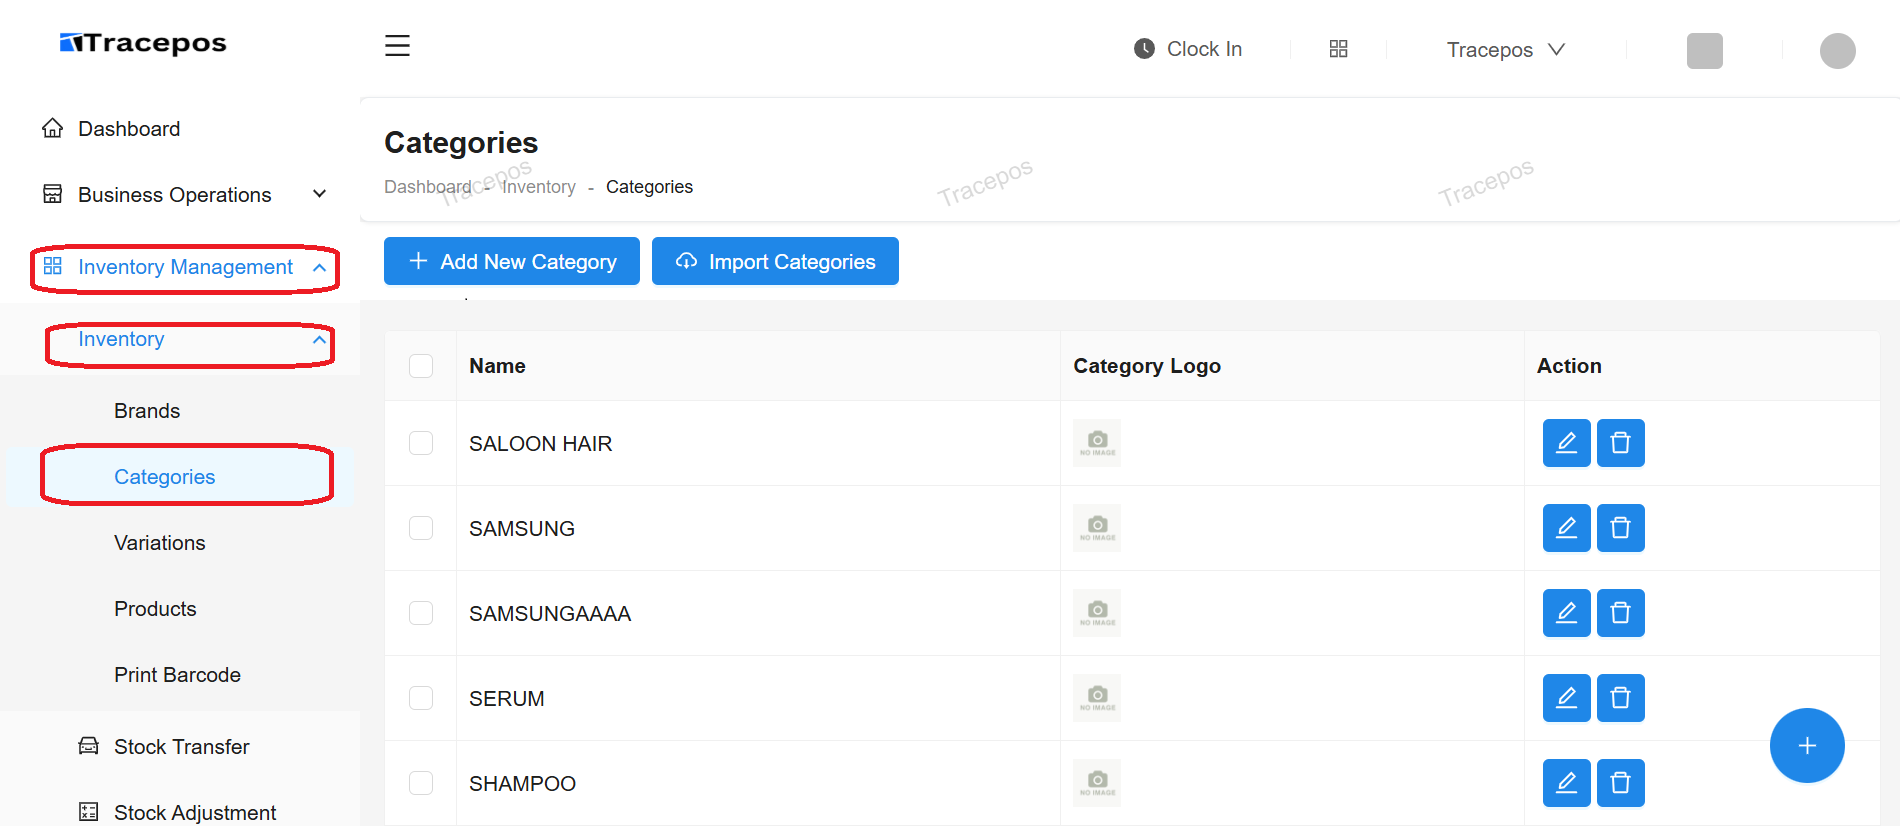The height and width of the screenshot is (826, 1900).
Task: Open the Tracepos account dropdown
Action: (1505, 50)
